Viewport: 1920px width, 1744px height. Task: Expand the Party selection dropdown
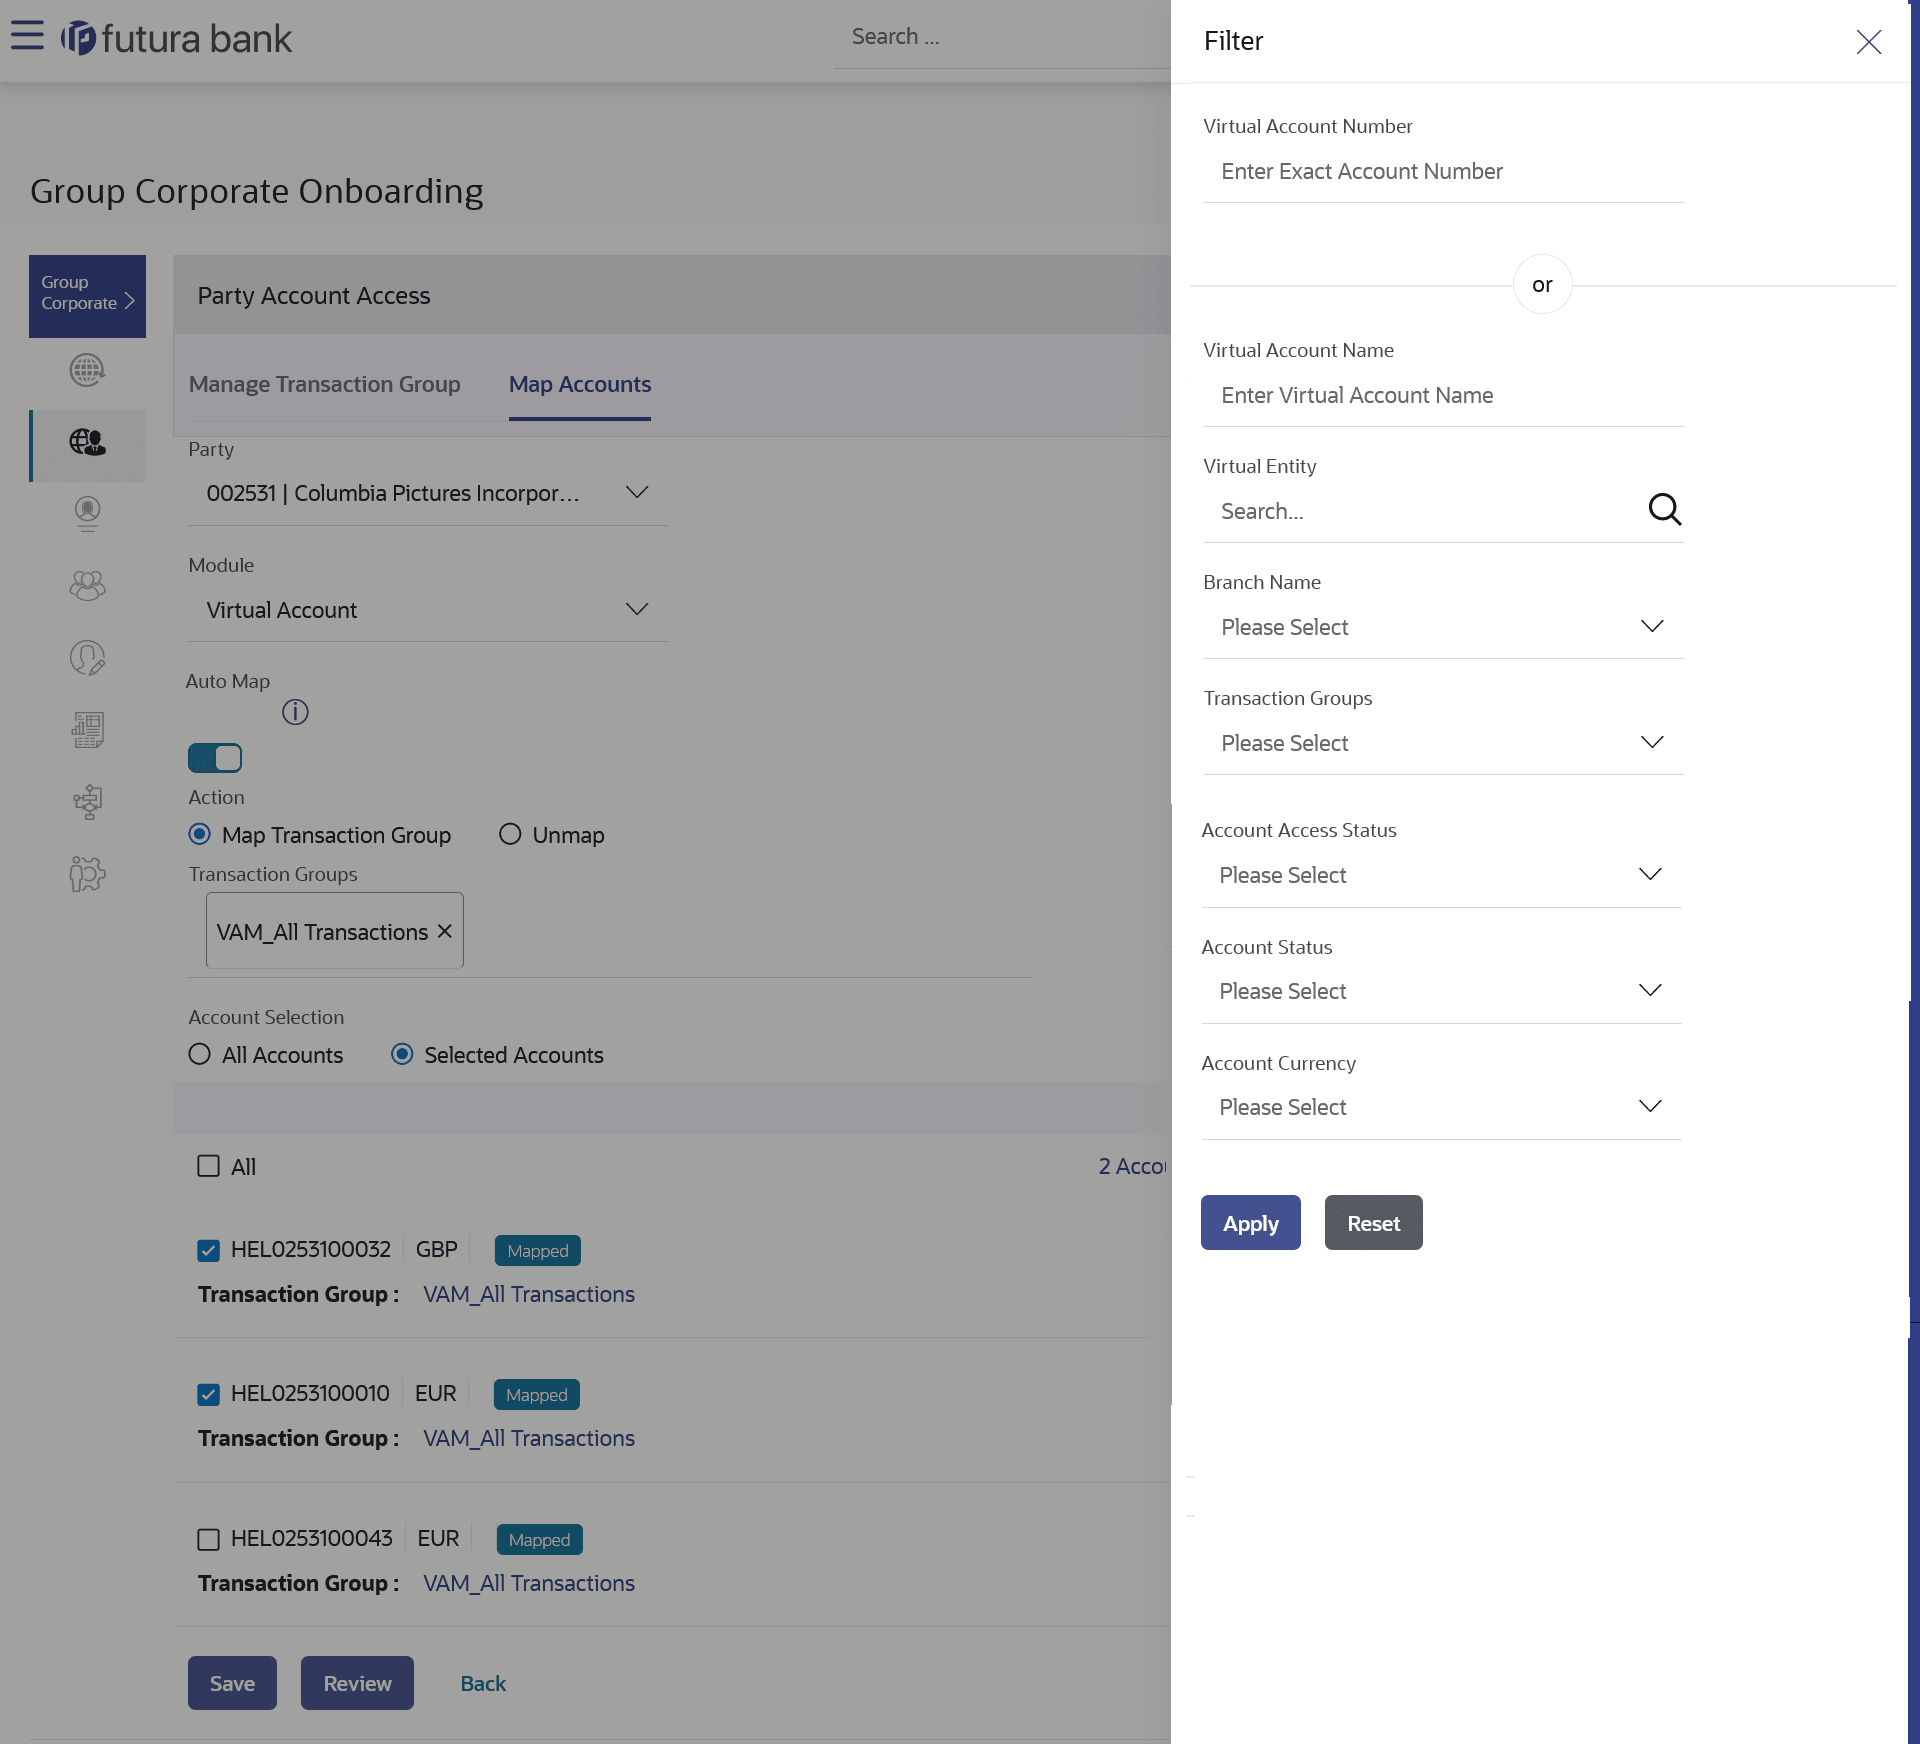(x=427, y=493)
